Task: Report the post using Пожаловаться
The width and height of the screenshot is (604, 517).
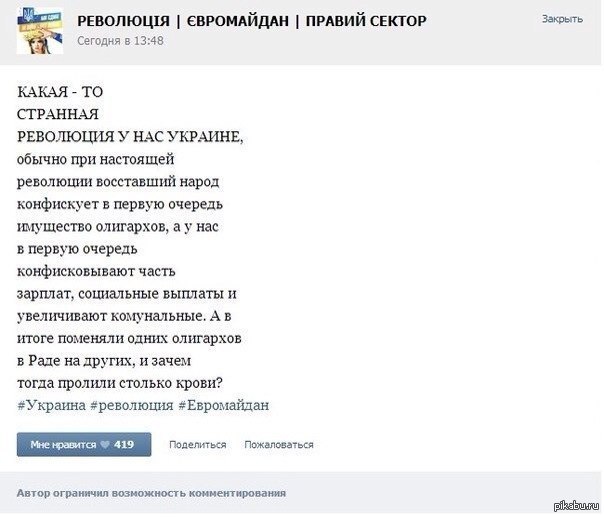Action: coord(279,445)
